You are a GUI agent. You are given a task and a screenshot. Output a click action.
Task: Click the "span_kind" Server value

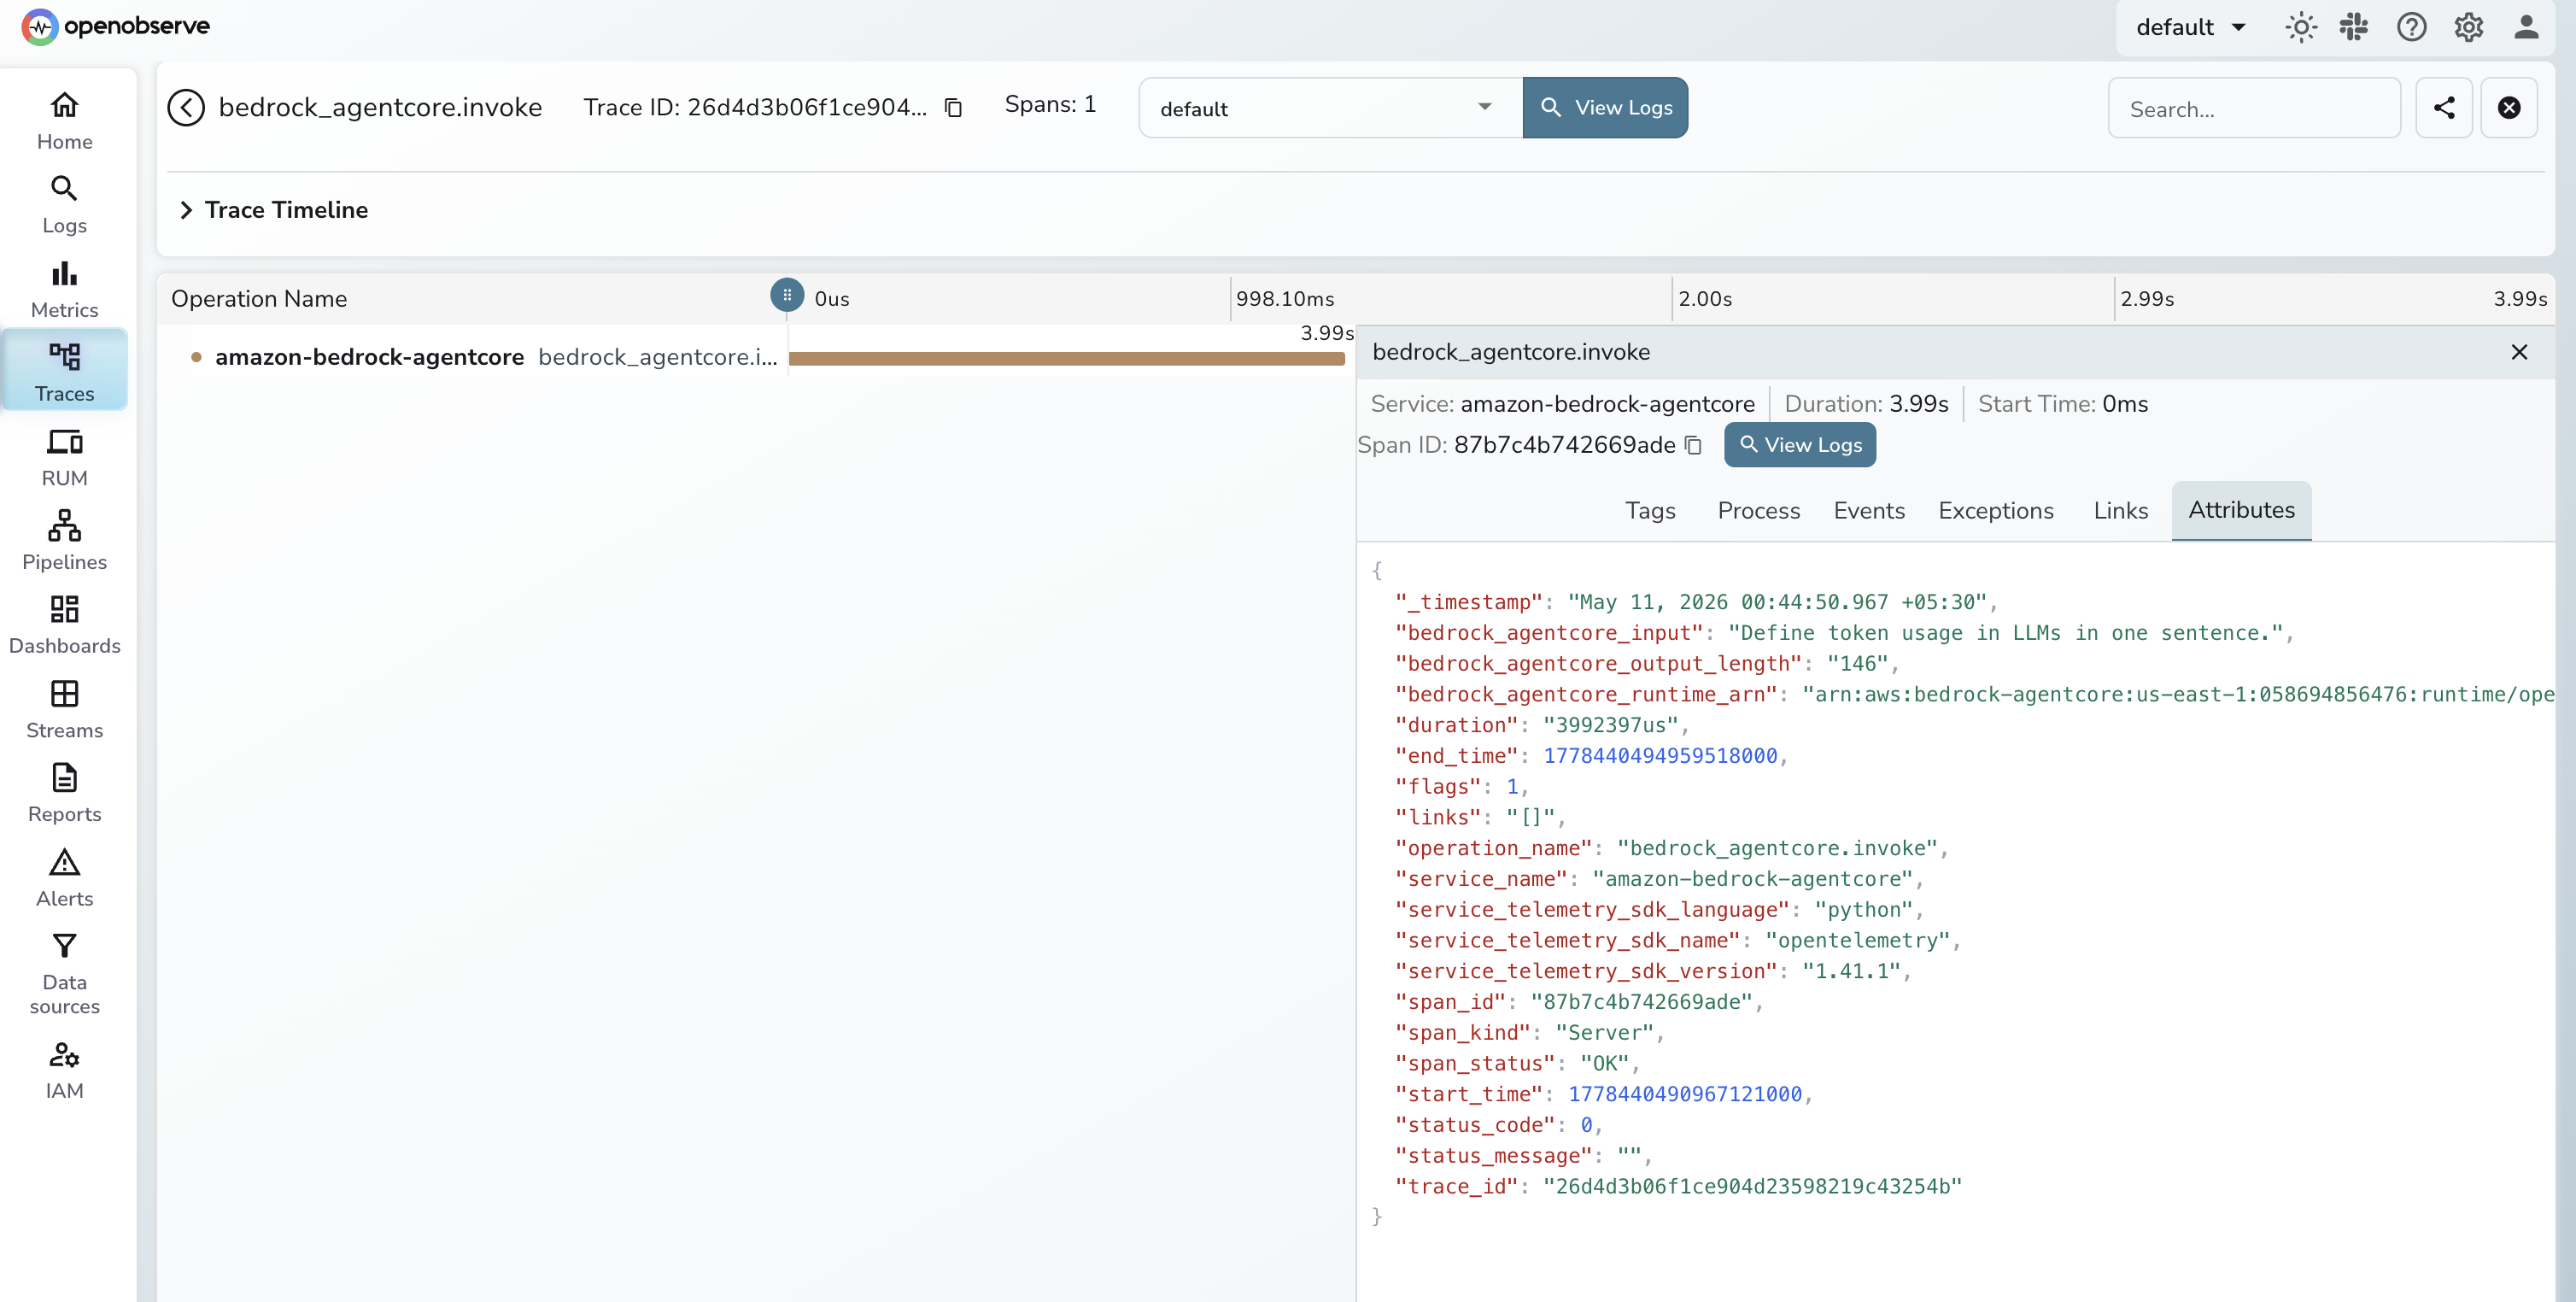1604,1033
